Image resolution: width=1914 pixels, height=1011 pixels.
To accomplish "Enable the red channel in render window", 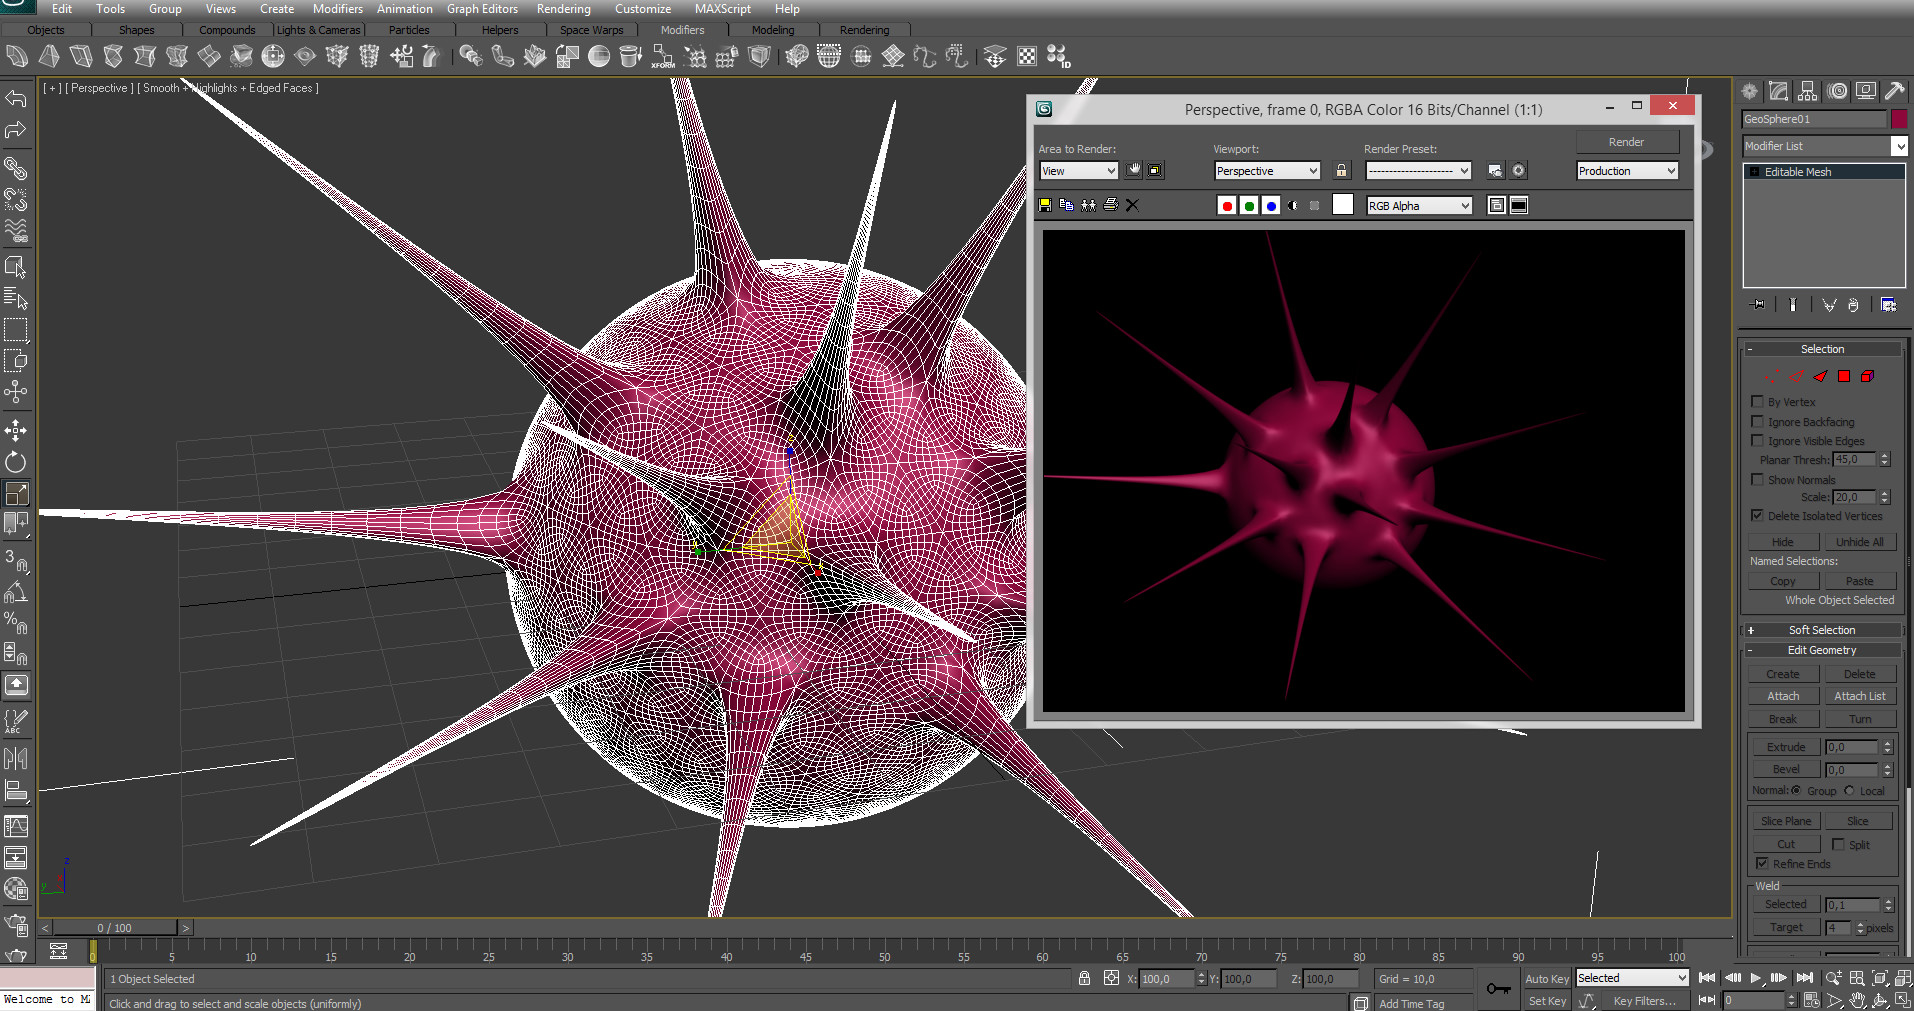I will 1227,206.
